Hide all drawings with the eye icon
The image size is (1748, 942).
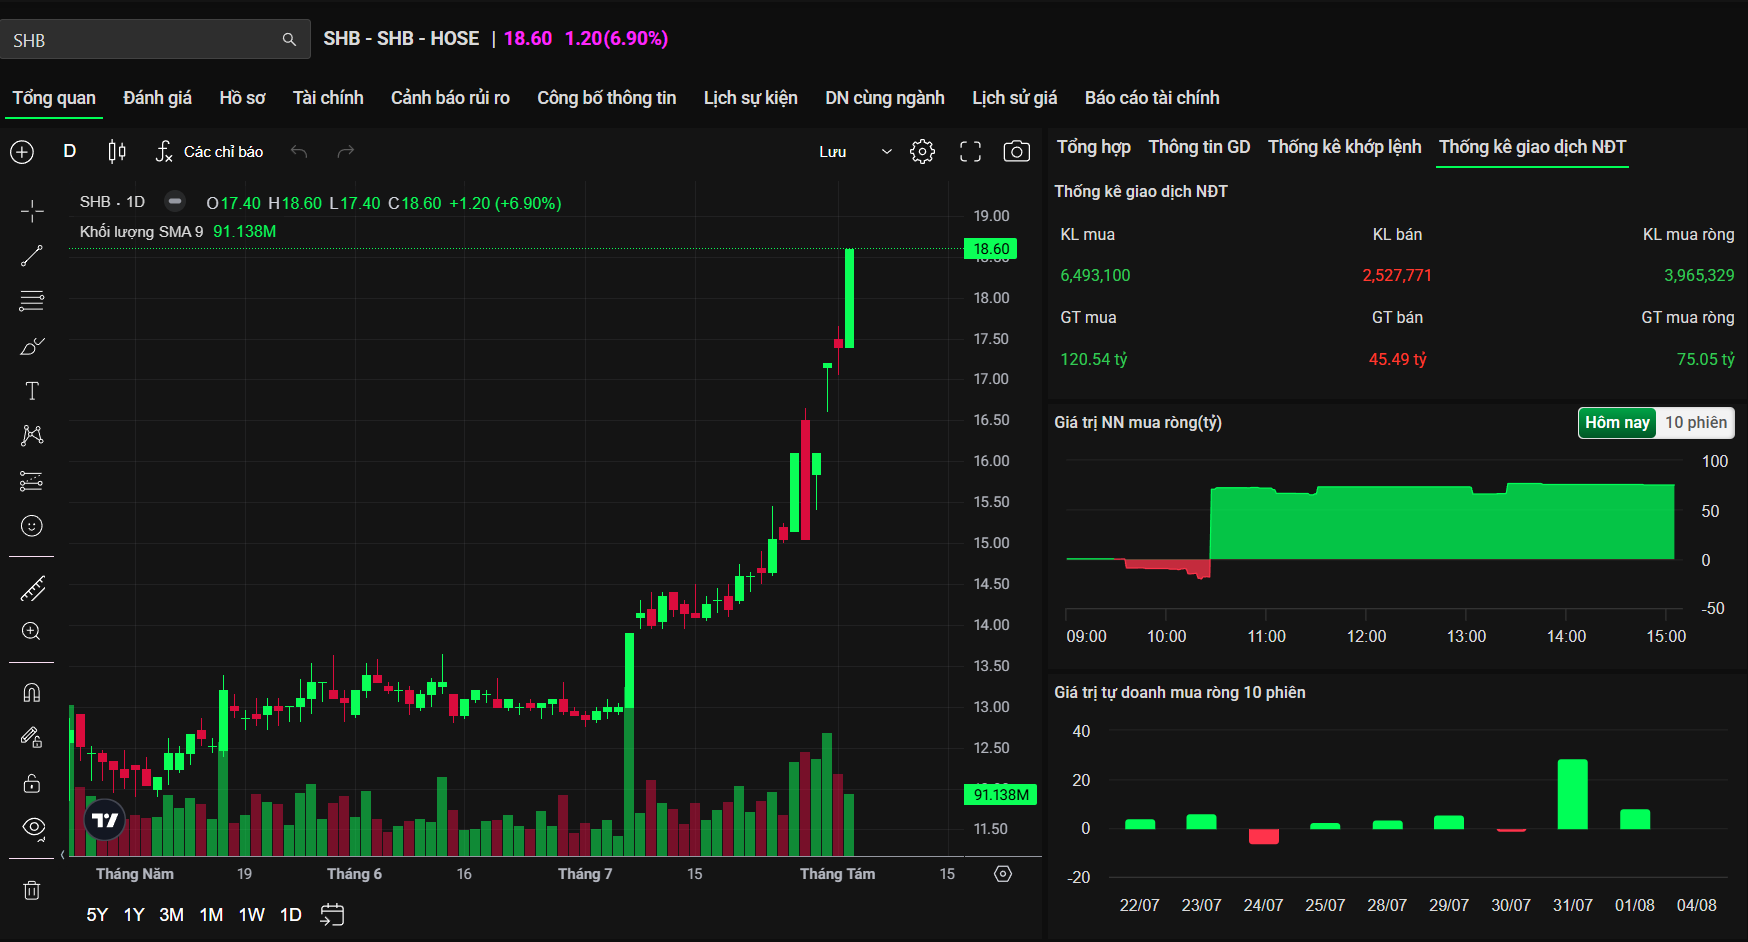point(34,828)
